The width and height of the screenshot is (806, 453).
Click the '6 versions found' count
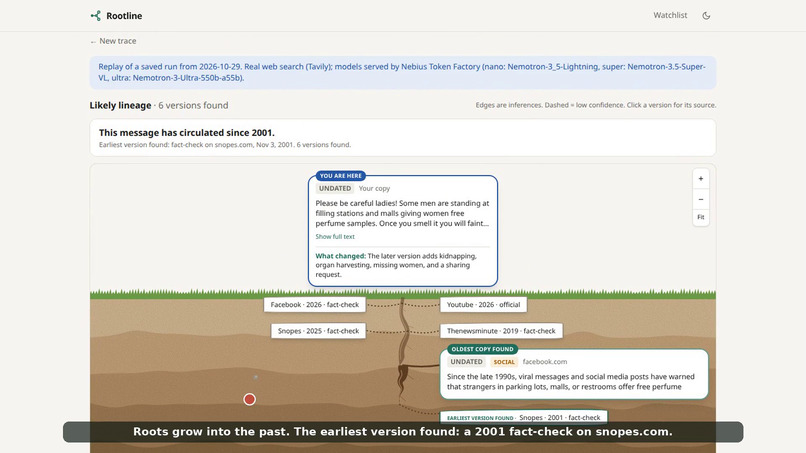(x=193, y=105)
